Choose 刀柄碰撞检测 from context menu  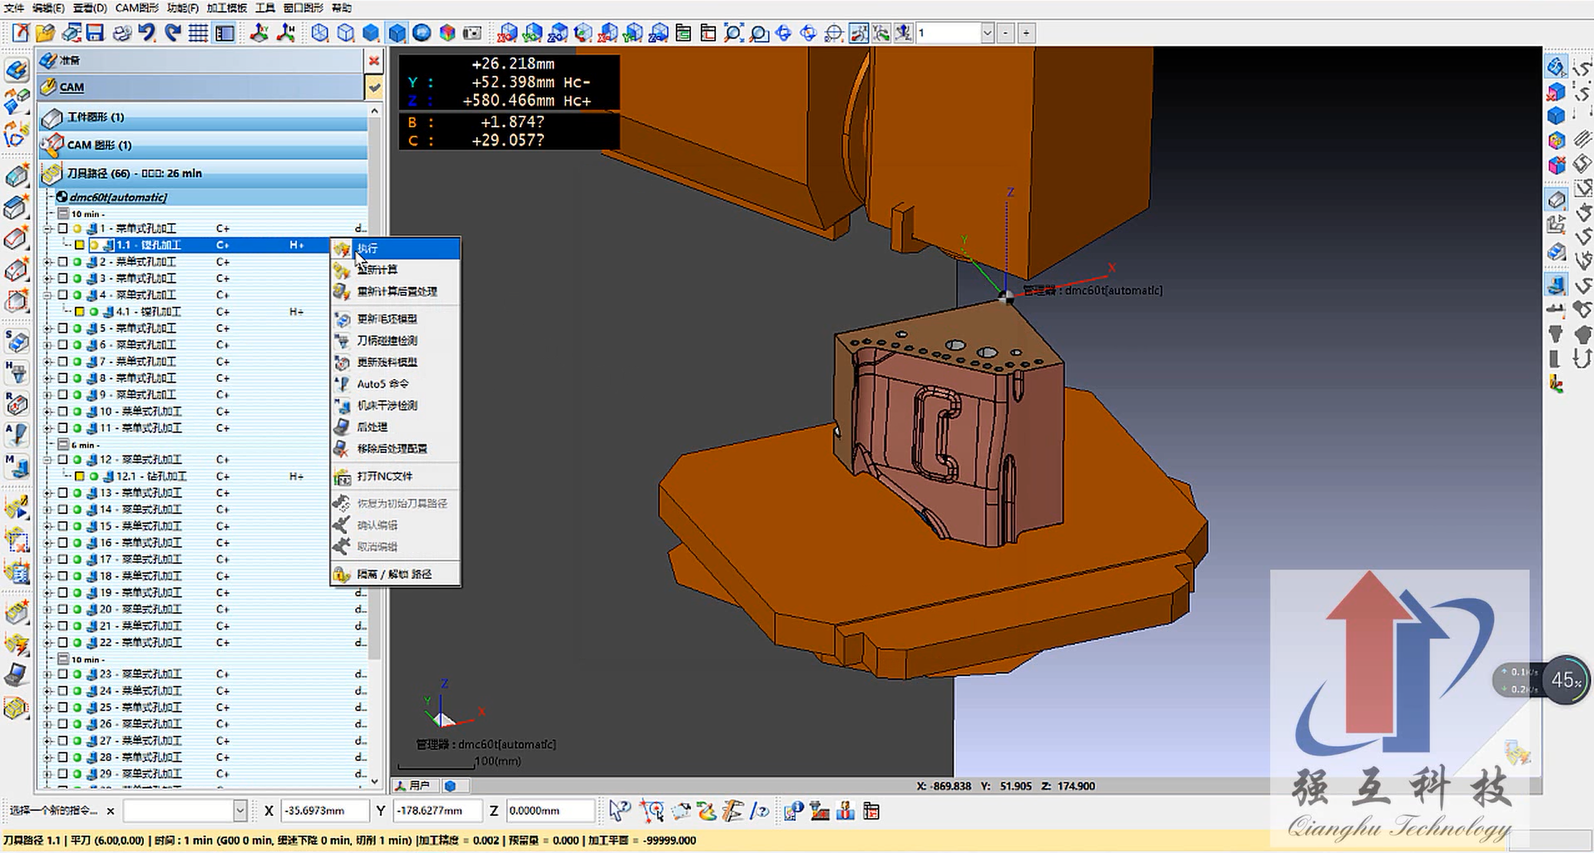[x=396, y=341]
